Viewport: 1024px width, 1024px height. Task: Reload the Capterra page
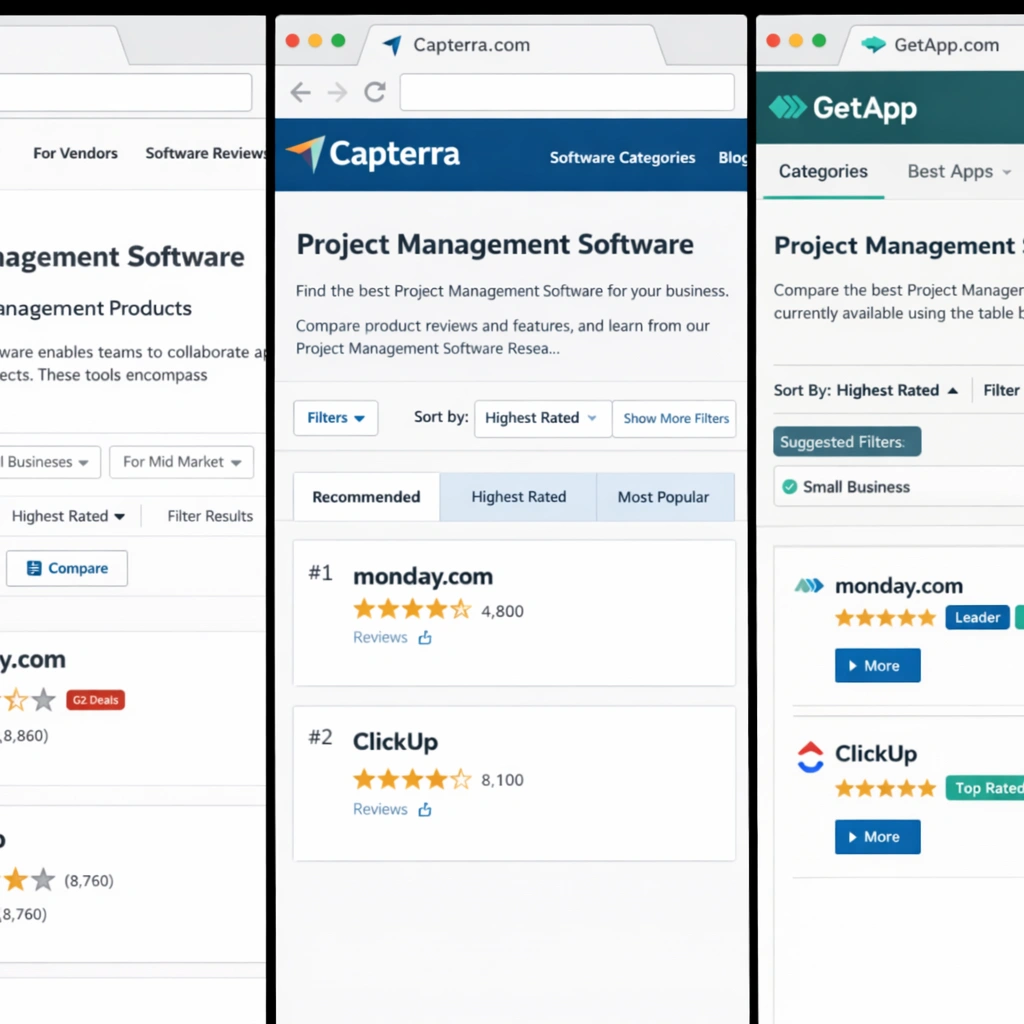coord(375,93)
